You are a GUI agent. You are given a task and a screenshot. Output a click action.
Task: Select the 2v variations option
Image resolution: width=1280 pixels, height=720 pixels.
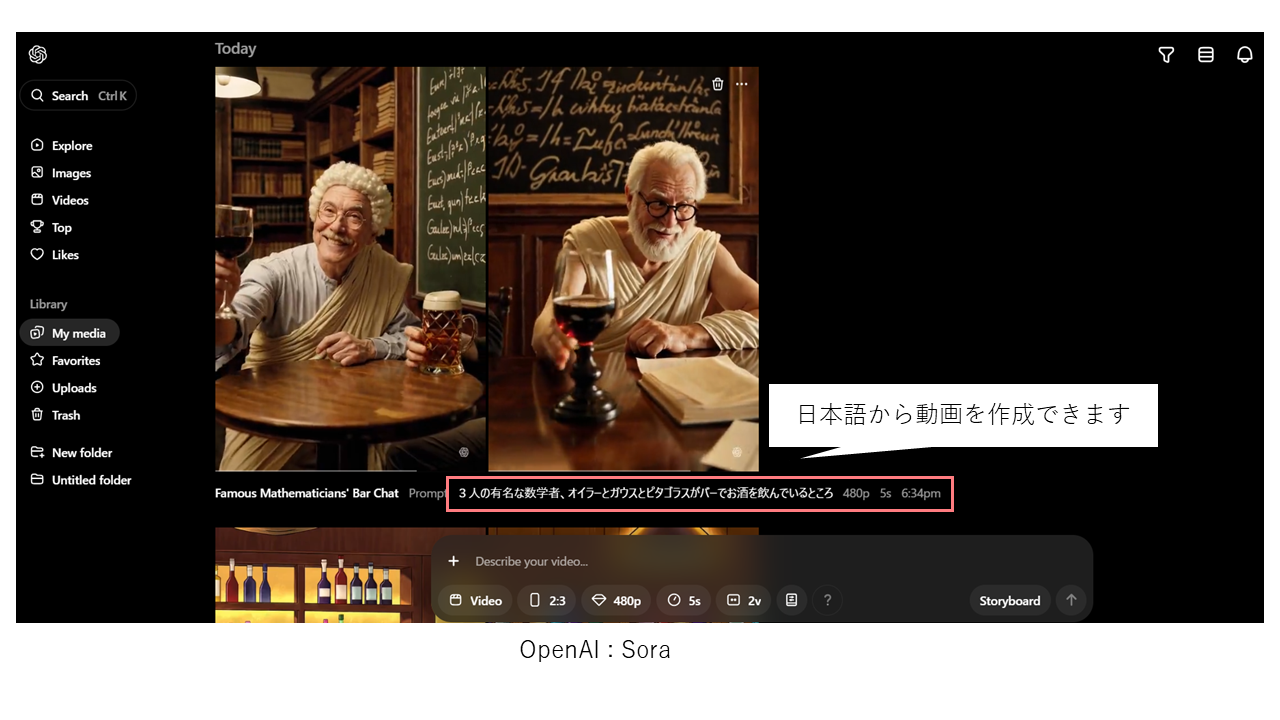[744, 600]
